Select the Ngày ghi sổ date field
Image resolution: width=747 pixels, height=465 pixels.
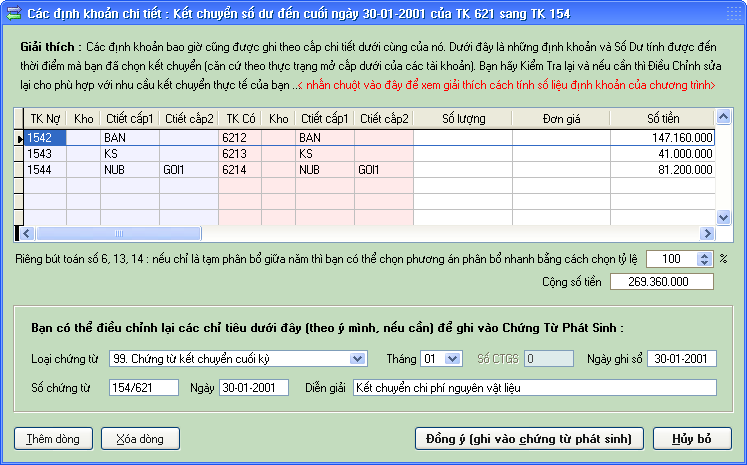(681, 359)
